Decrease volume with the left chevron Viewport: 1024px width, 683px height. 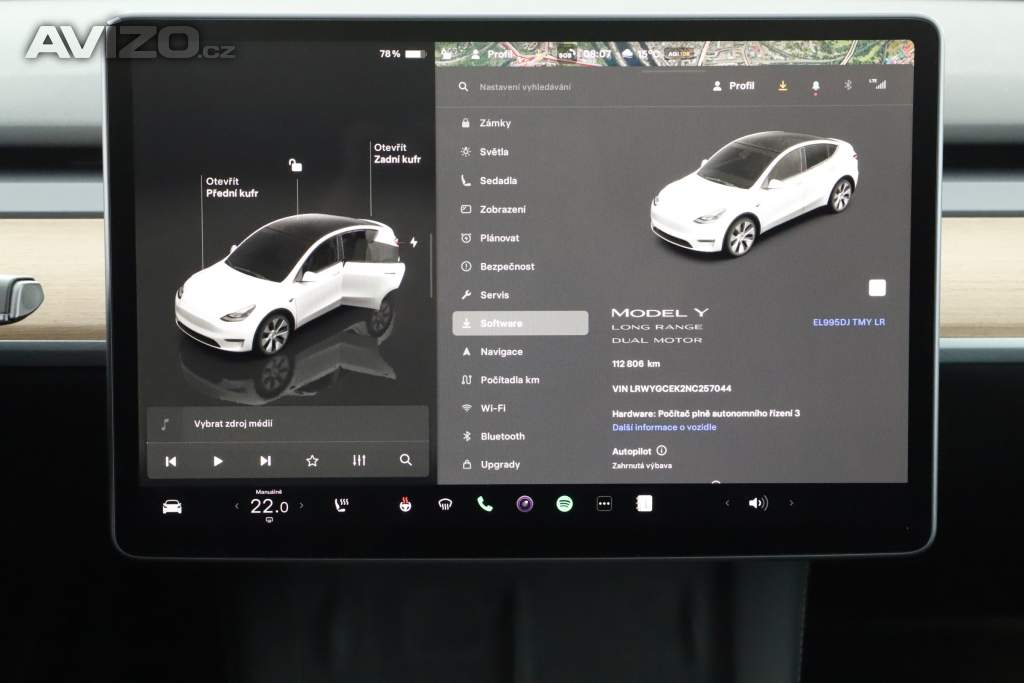(x=727, y=503)
